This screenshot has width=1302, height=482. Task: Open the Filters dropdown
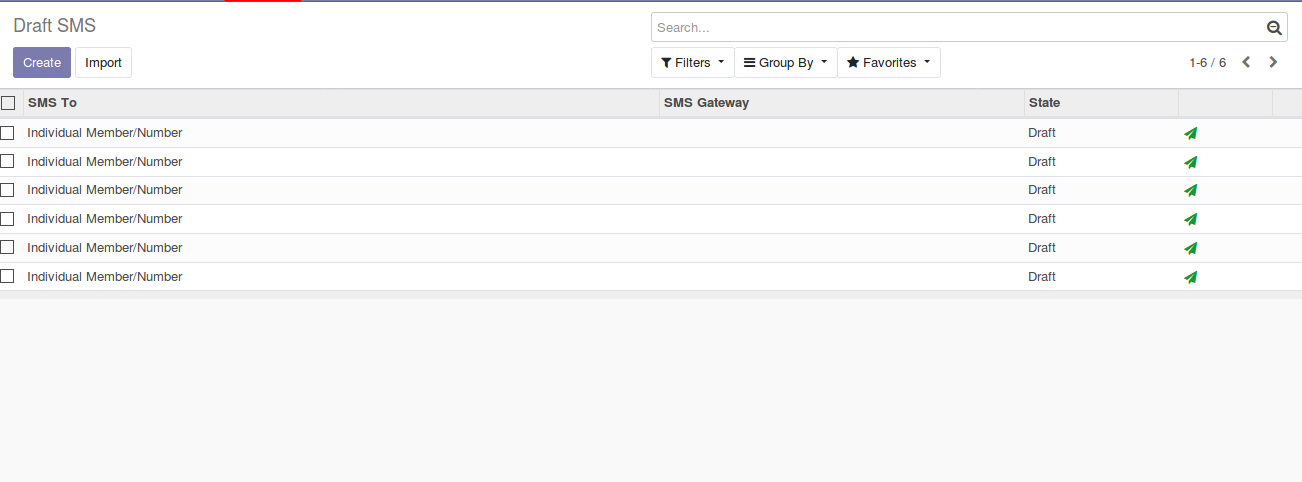coord(692,63)
